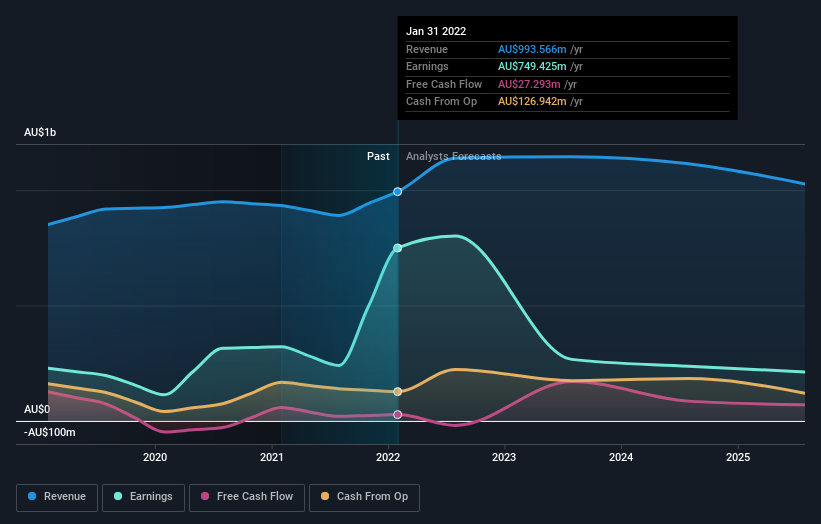The image size is (821, 524).
Task: Toggle the Revenue series legend button
Action: (57, 497)
